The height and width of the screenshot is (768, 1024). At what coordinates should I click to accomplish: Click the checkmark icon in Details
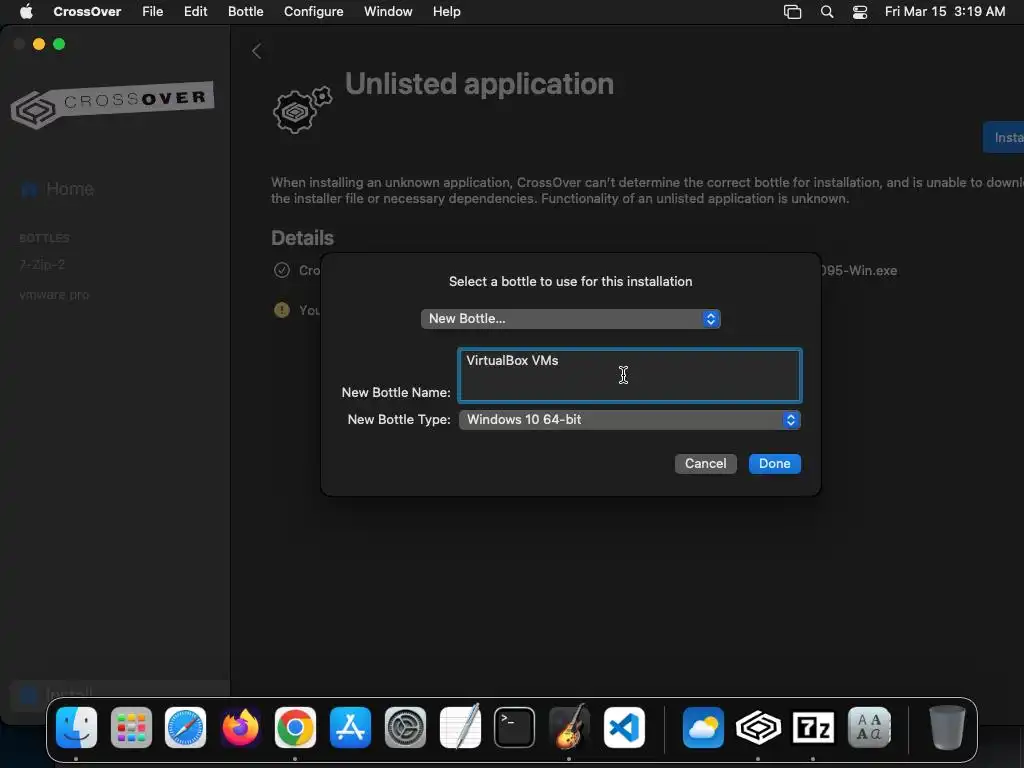pos(281,270)
